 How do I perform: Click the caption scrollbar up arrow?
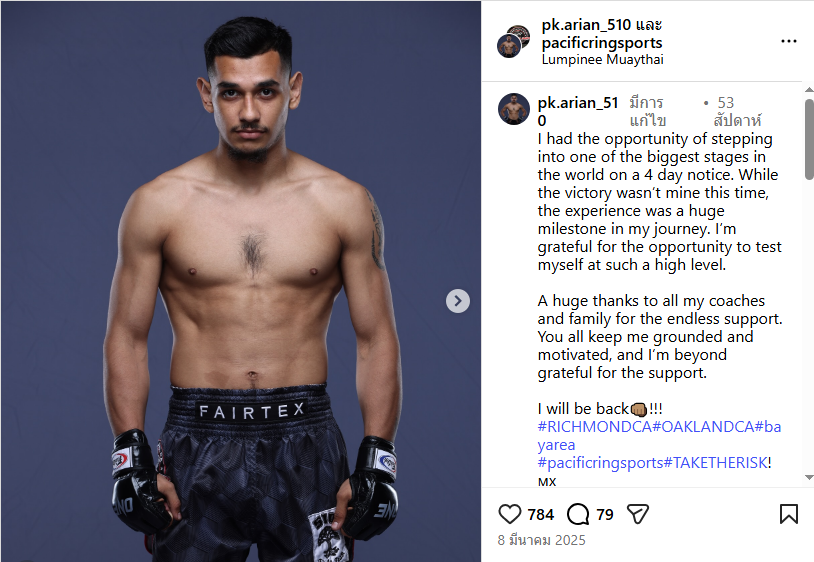click(809, 89)
